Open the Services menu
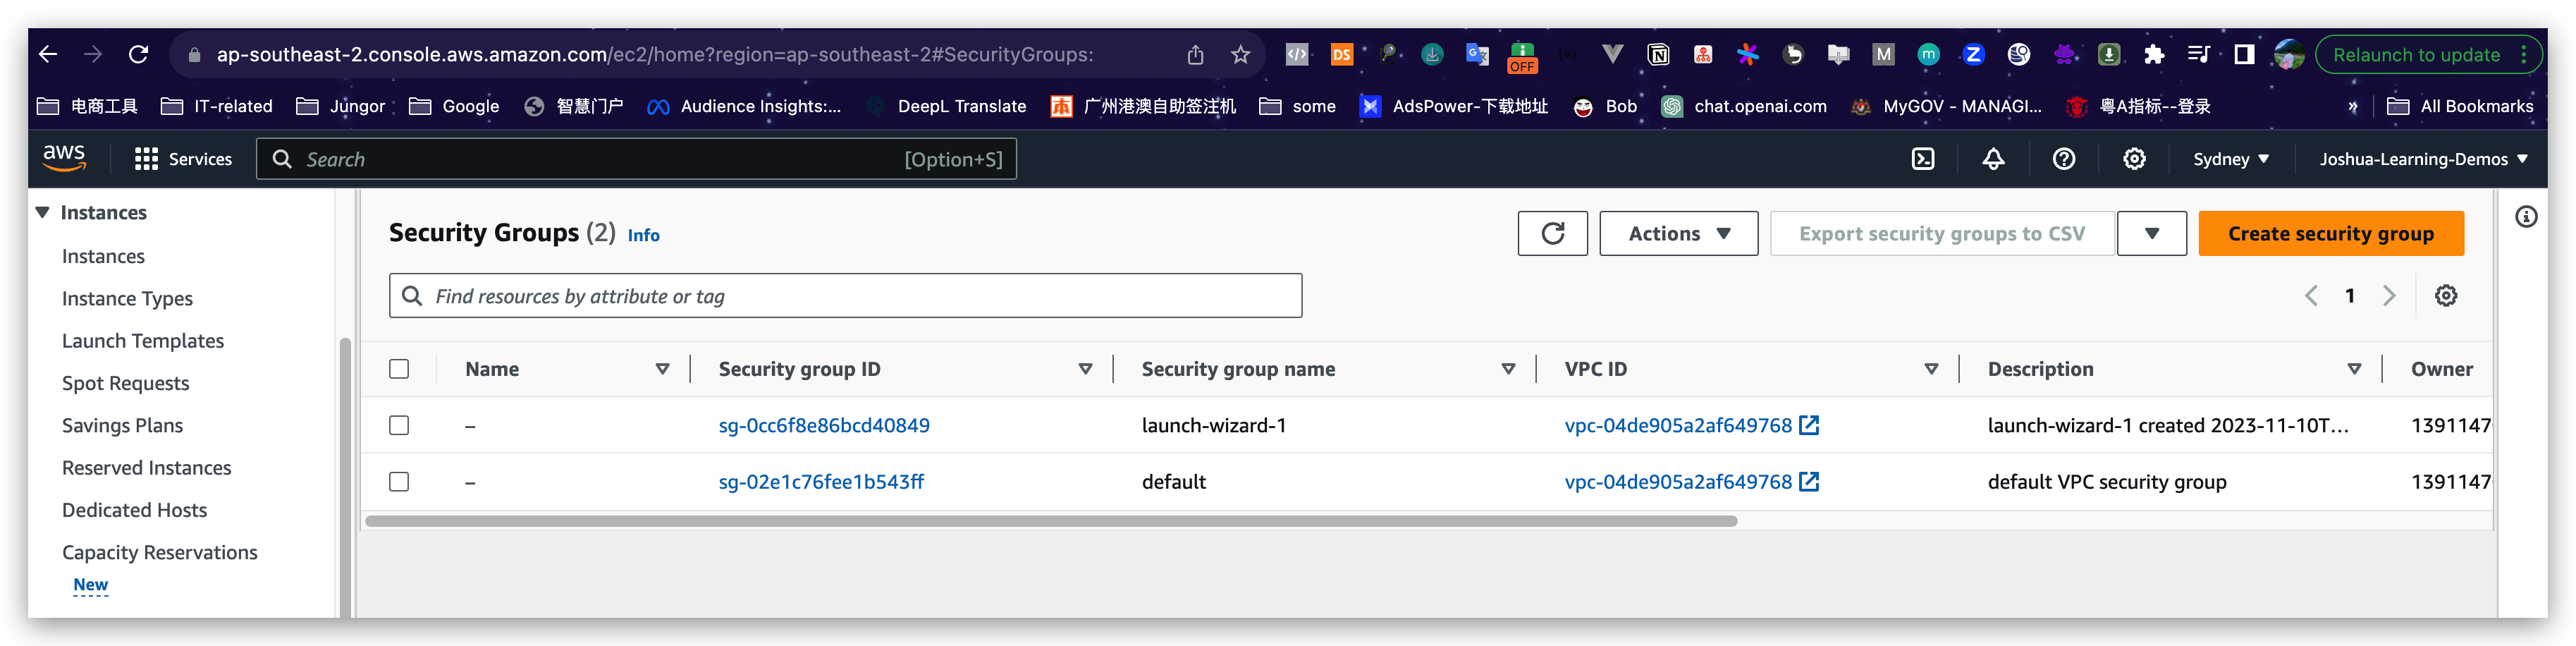This screenshot has height=646, width=2576. [x=183, y=158]
